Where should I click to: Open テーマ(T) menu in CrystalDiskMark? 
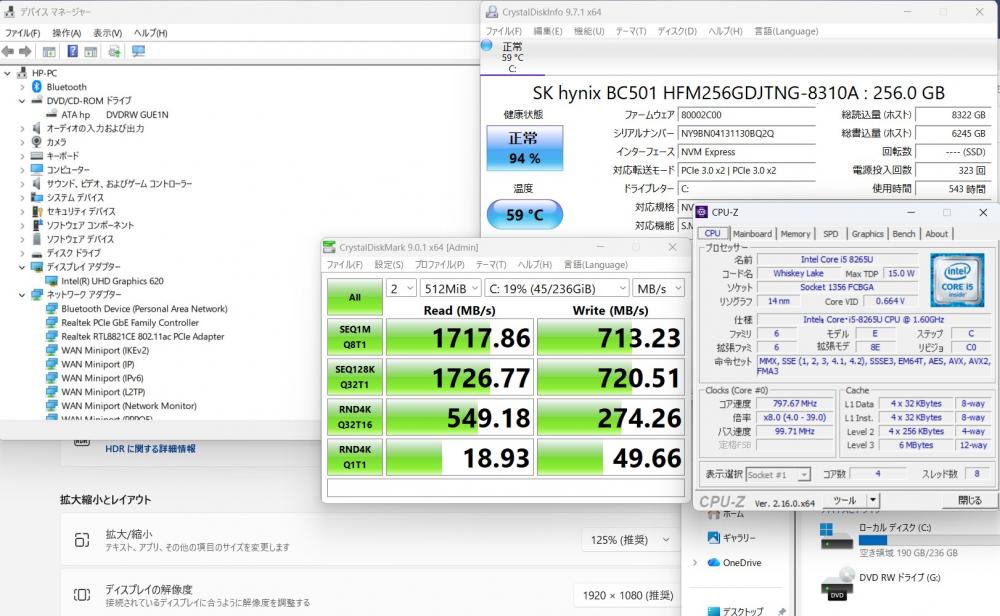tap(490, 265)
